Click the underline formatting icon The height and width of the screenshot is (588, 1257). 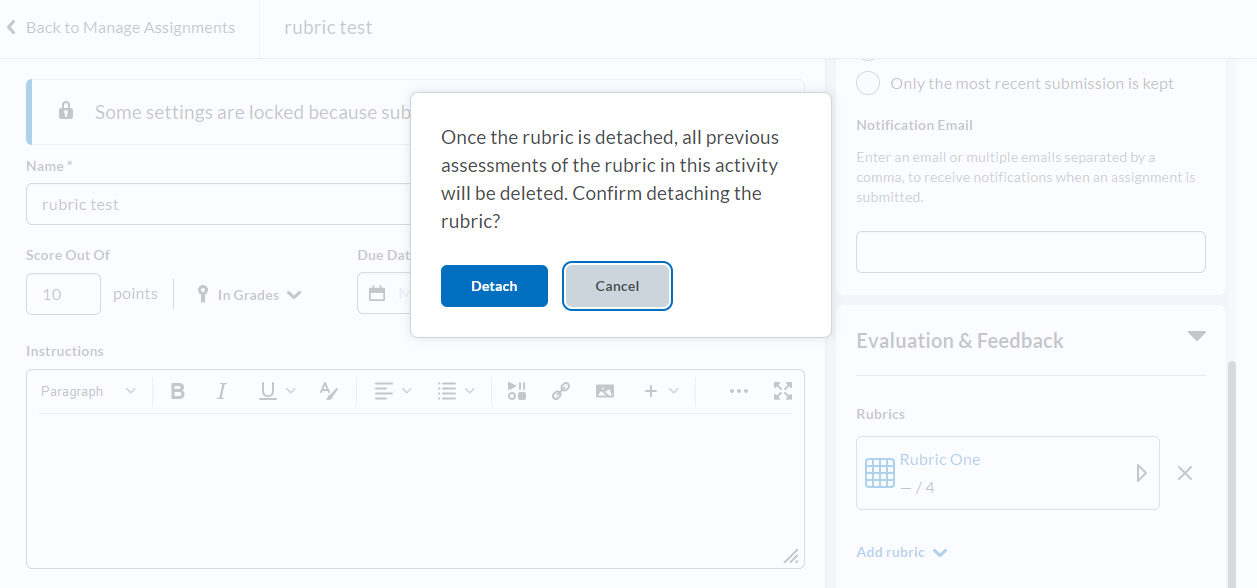coord(268,391)
